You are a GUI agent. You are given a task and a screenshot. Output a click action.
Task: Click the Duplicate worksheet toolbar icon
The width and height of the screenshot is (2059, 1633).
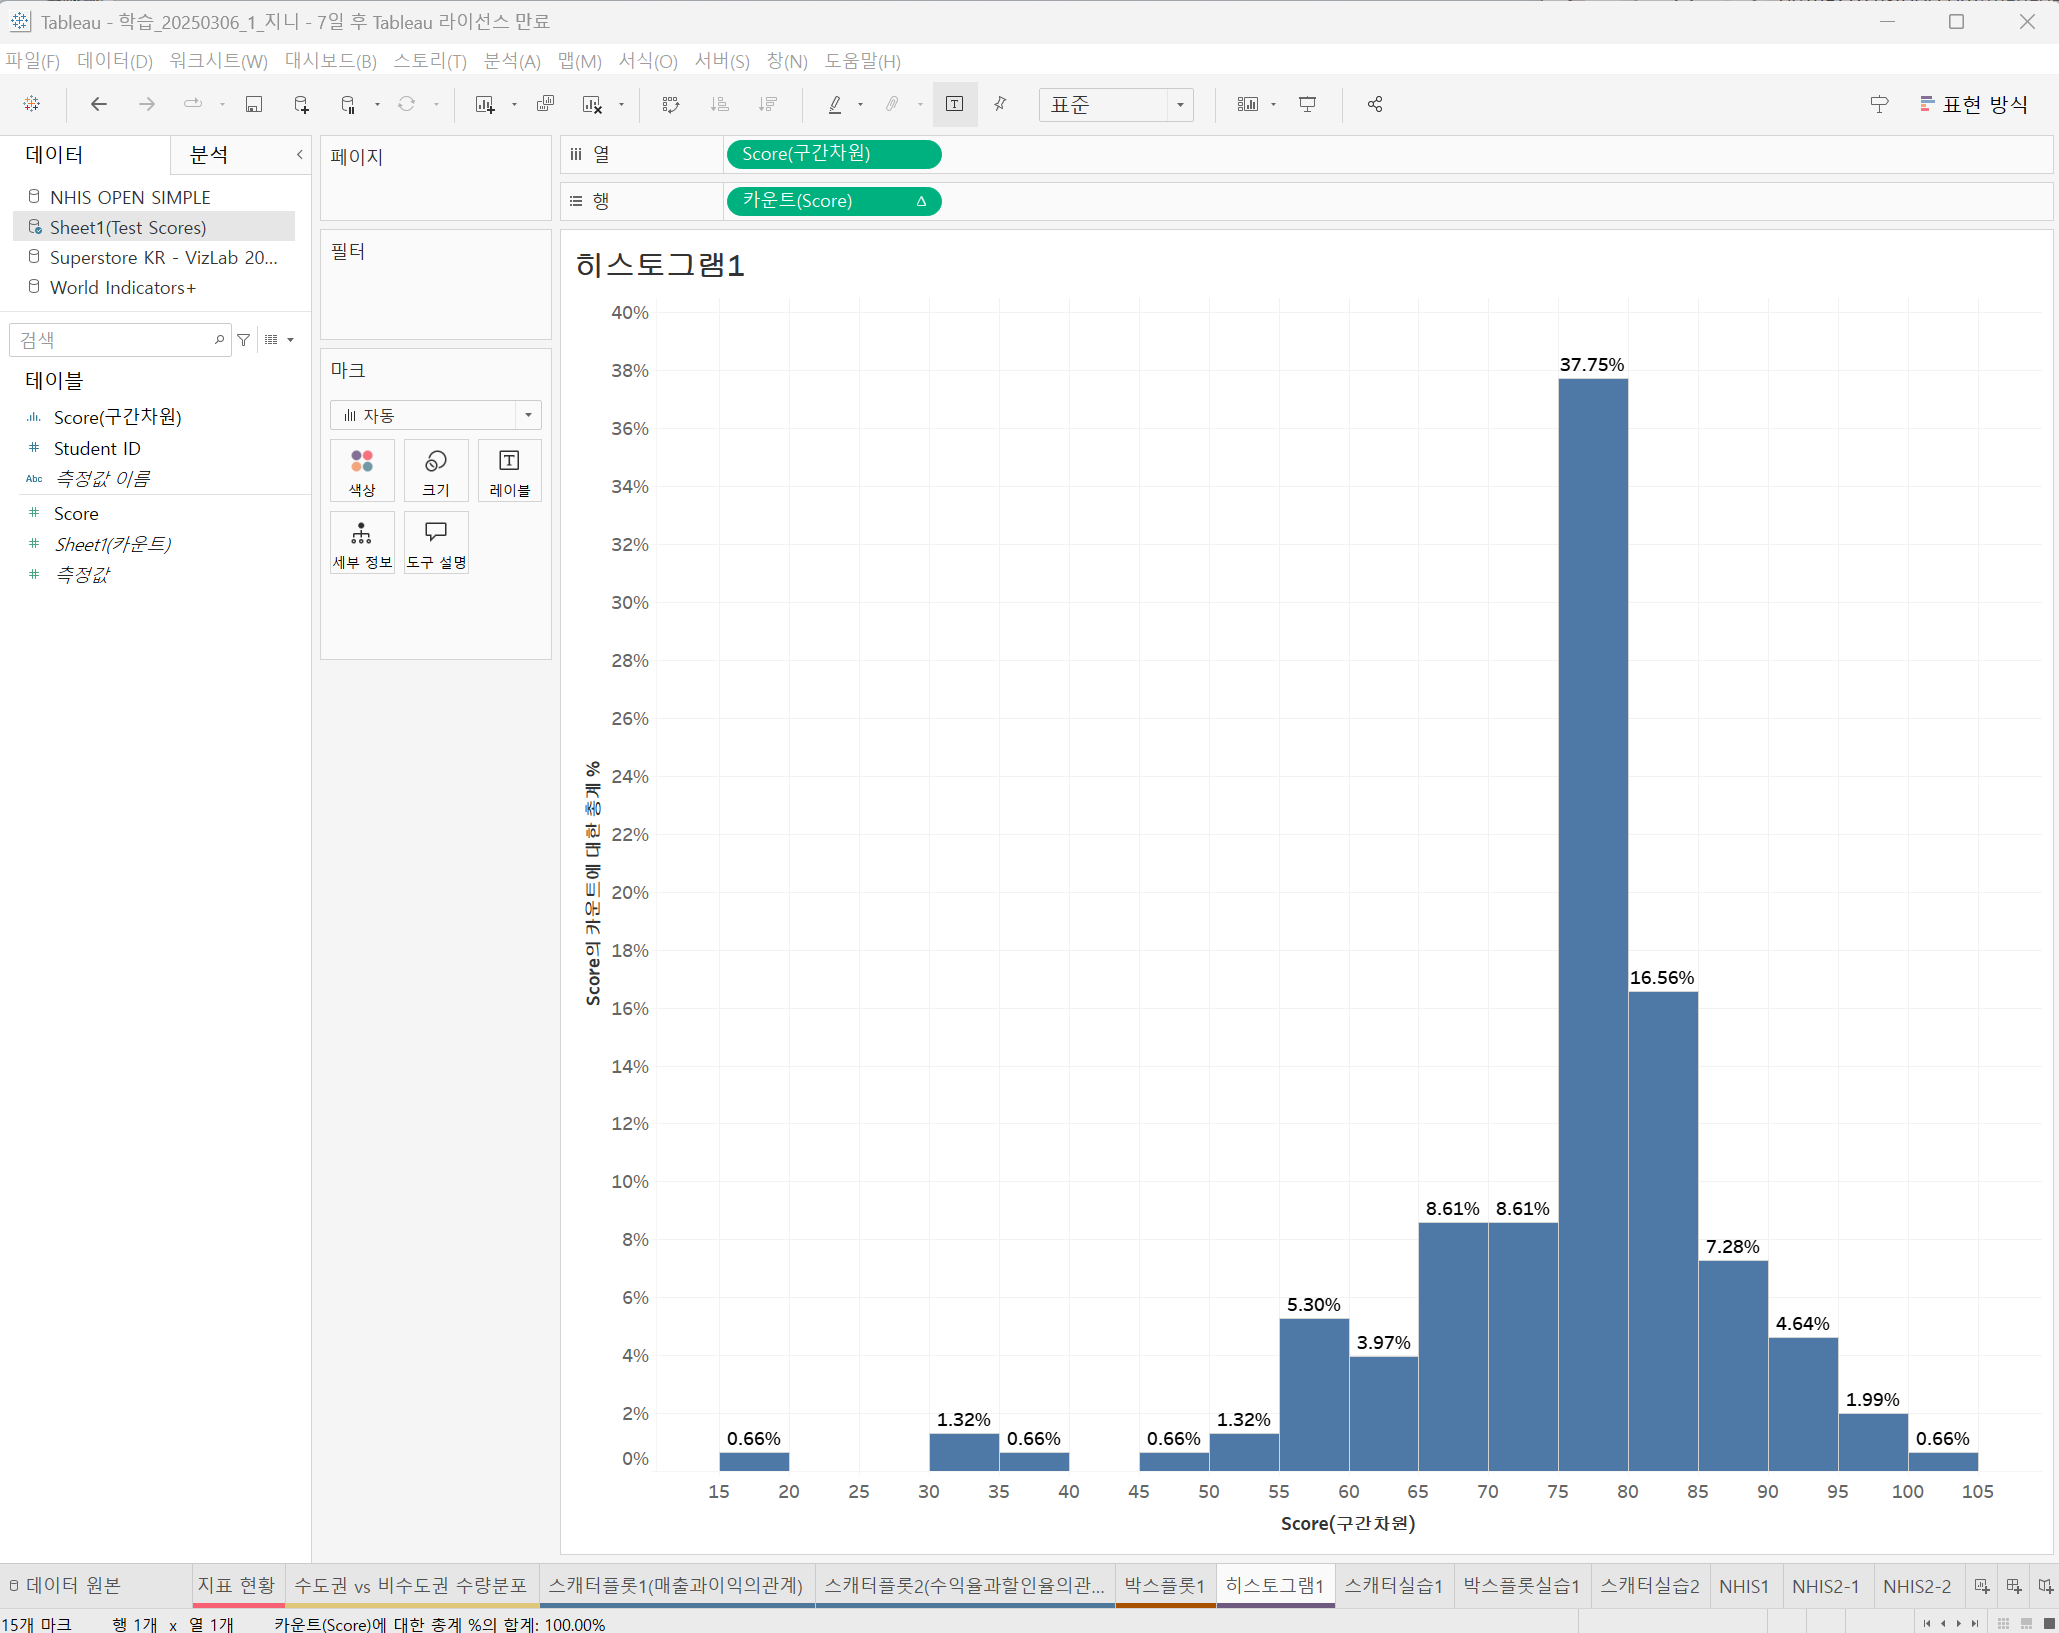pyautogui.click(x=545, y=104)
